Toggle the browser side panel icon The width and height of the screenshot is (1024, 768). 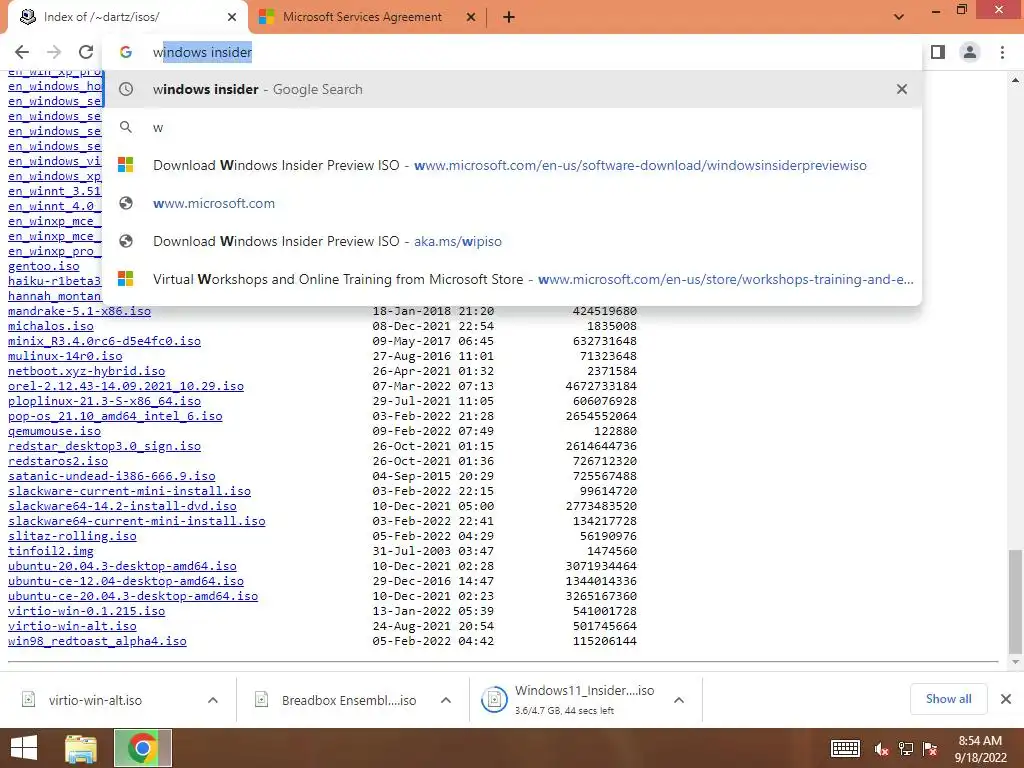tap(938, 52)
